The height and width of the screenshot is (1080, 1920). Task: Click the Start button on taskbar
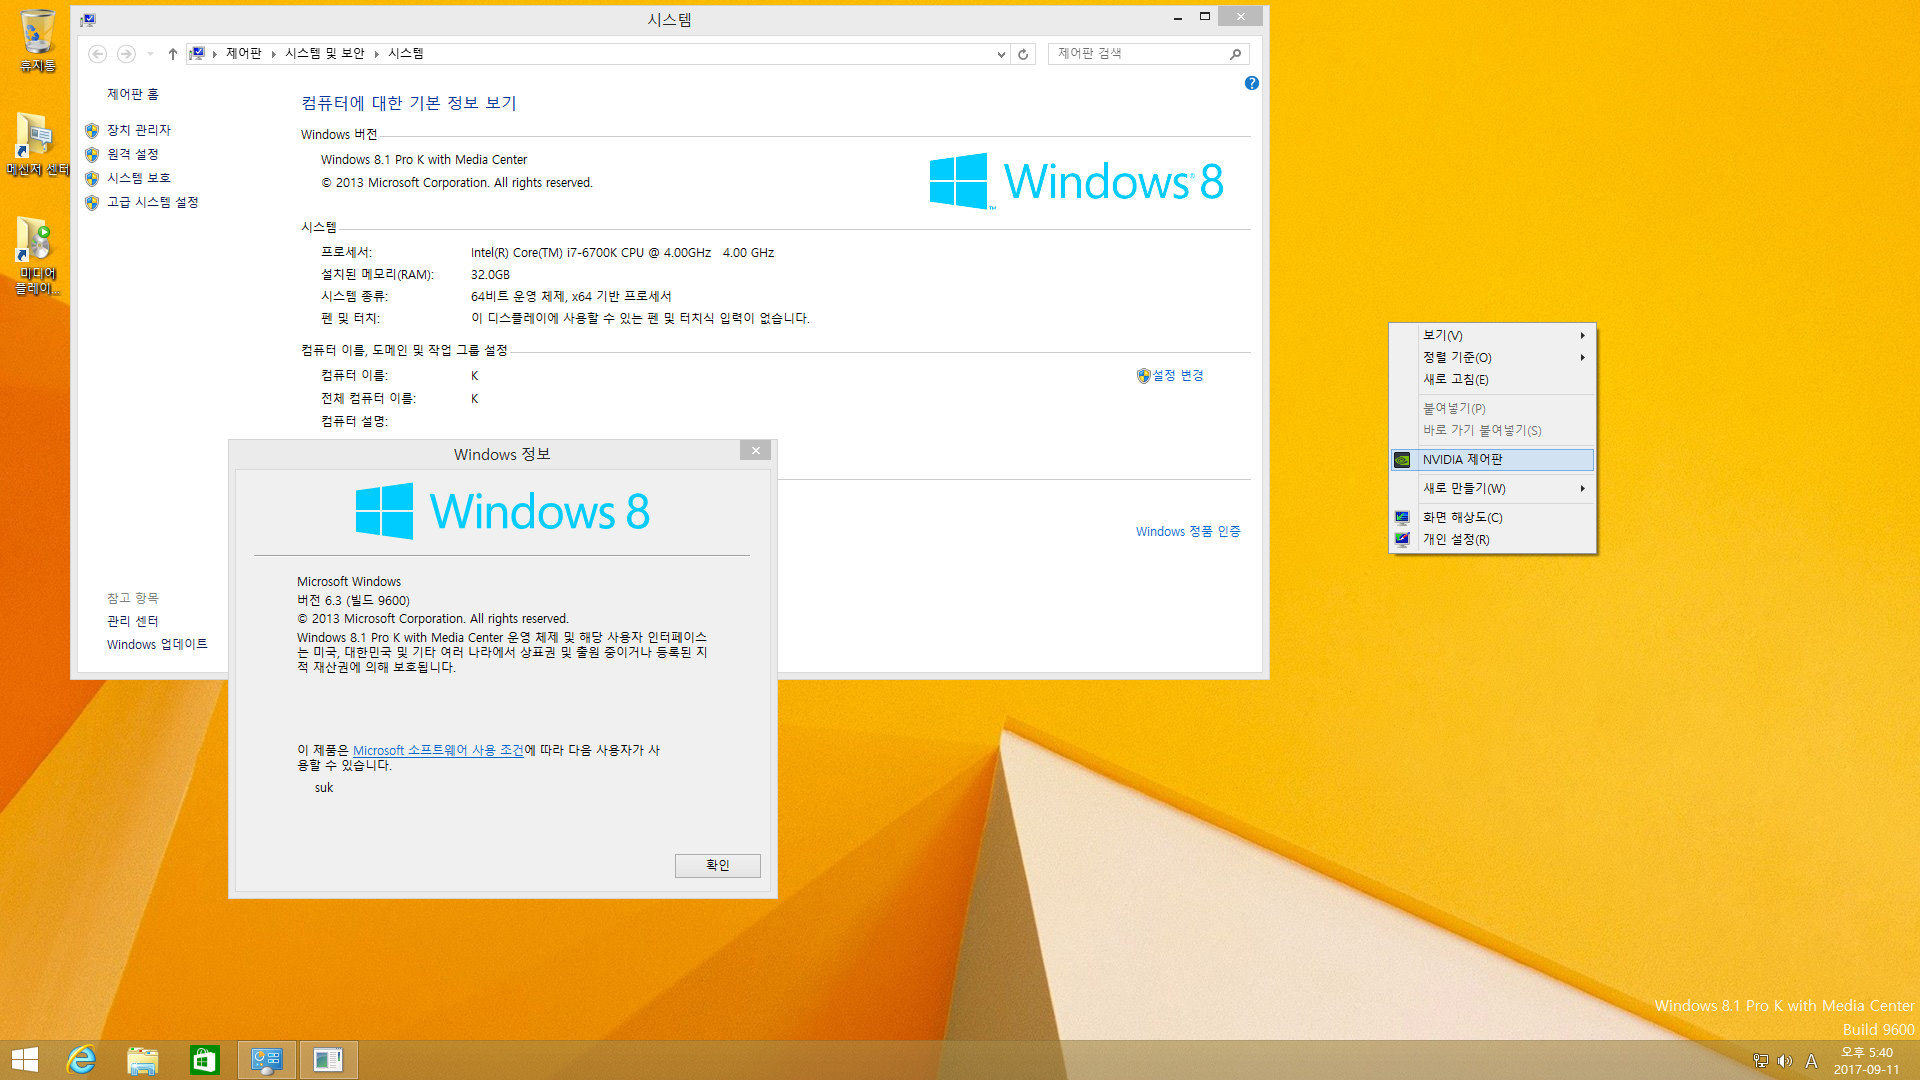point(25,1060)
